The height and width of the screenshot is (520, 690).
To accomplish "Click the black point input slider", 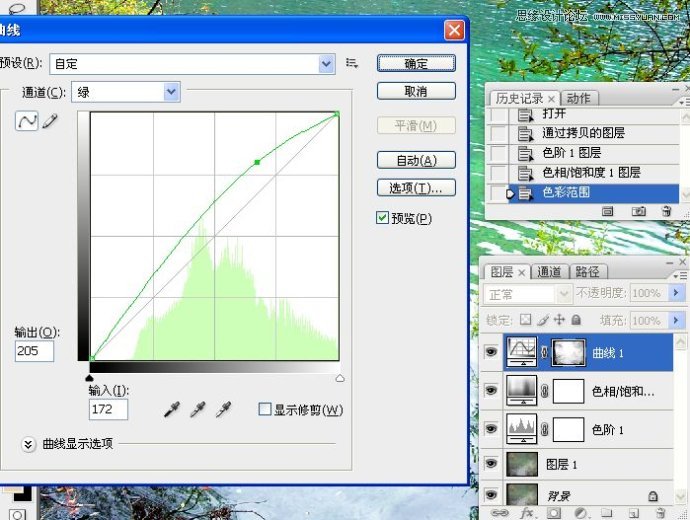I will (89, 378).
